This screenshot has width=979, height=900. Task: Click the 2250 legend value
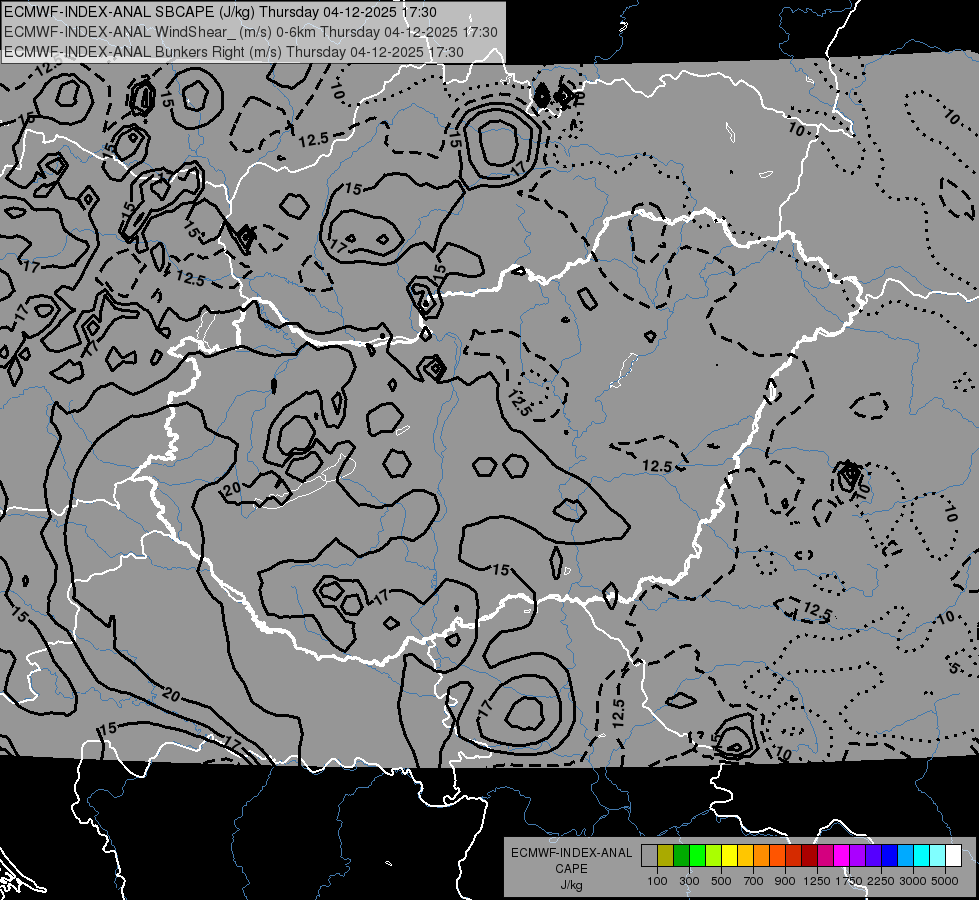tap(881, 881)
